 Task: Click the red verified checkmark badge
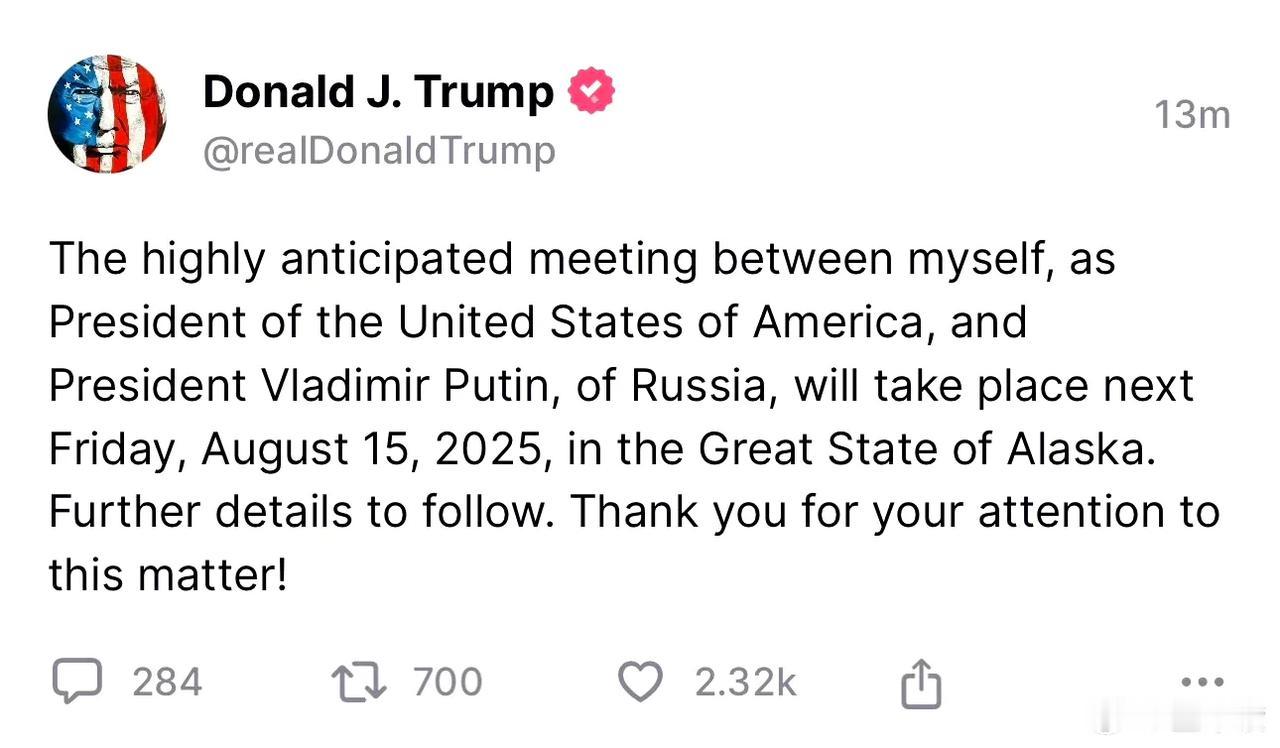[x=591, y=92]
